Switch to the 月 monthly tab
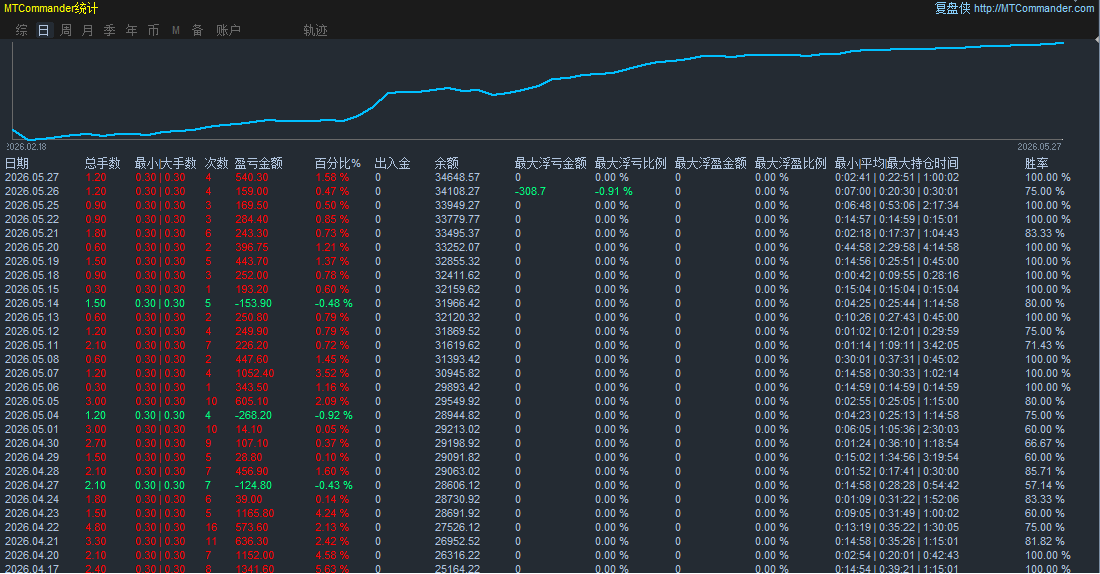This screenshot has height=574, width=1100. pyautogui.click(x=87, y=30)
